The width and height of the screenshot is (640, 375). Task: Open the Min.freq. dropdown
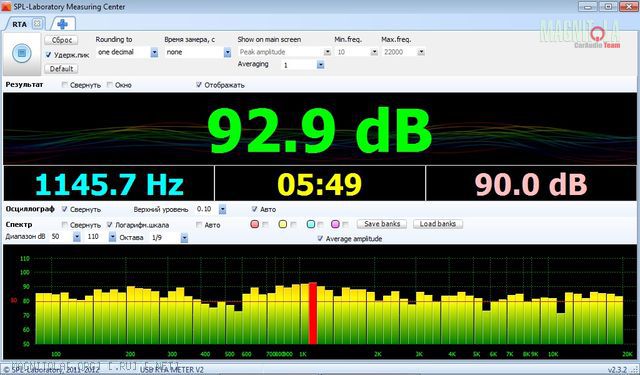coord(374,52)
